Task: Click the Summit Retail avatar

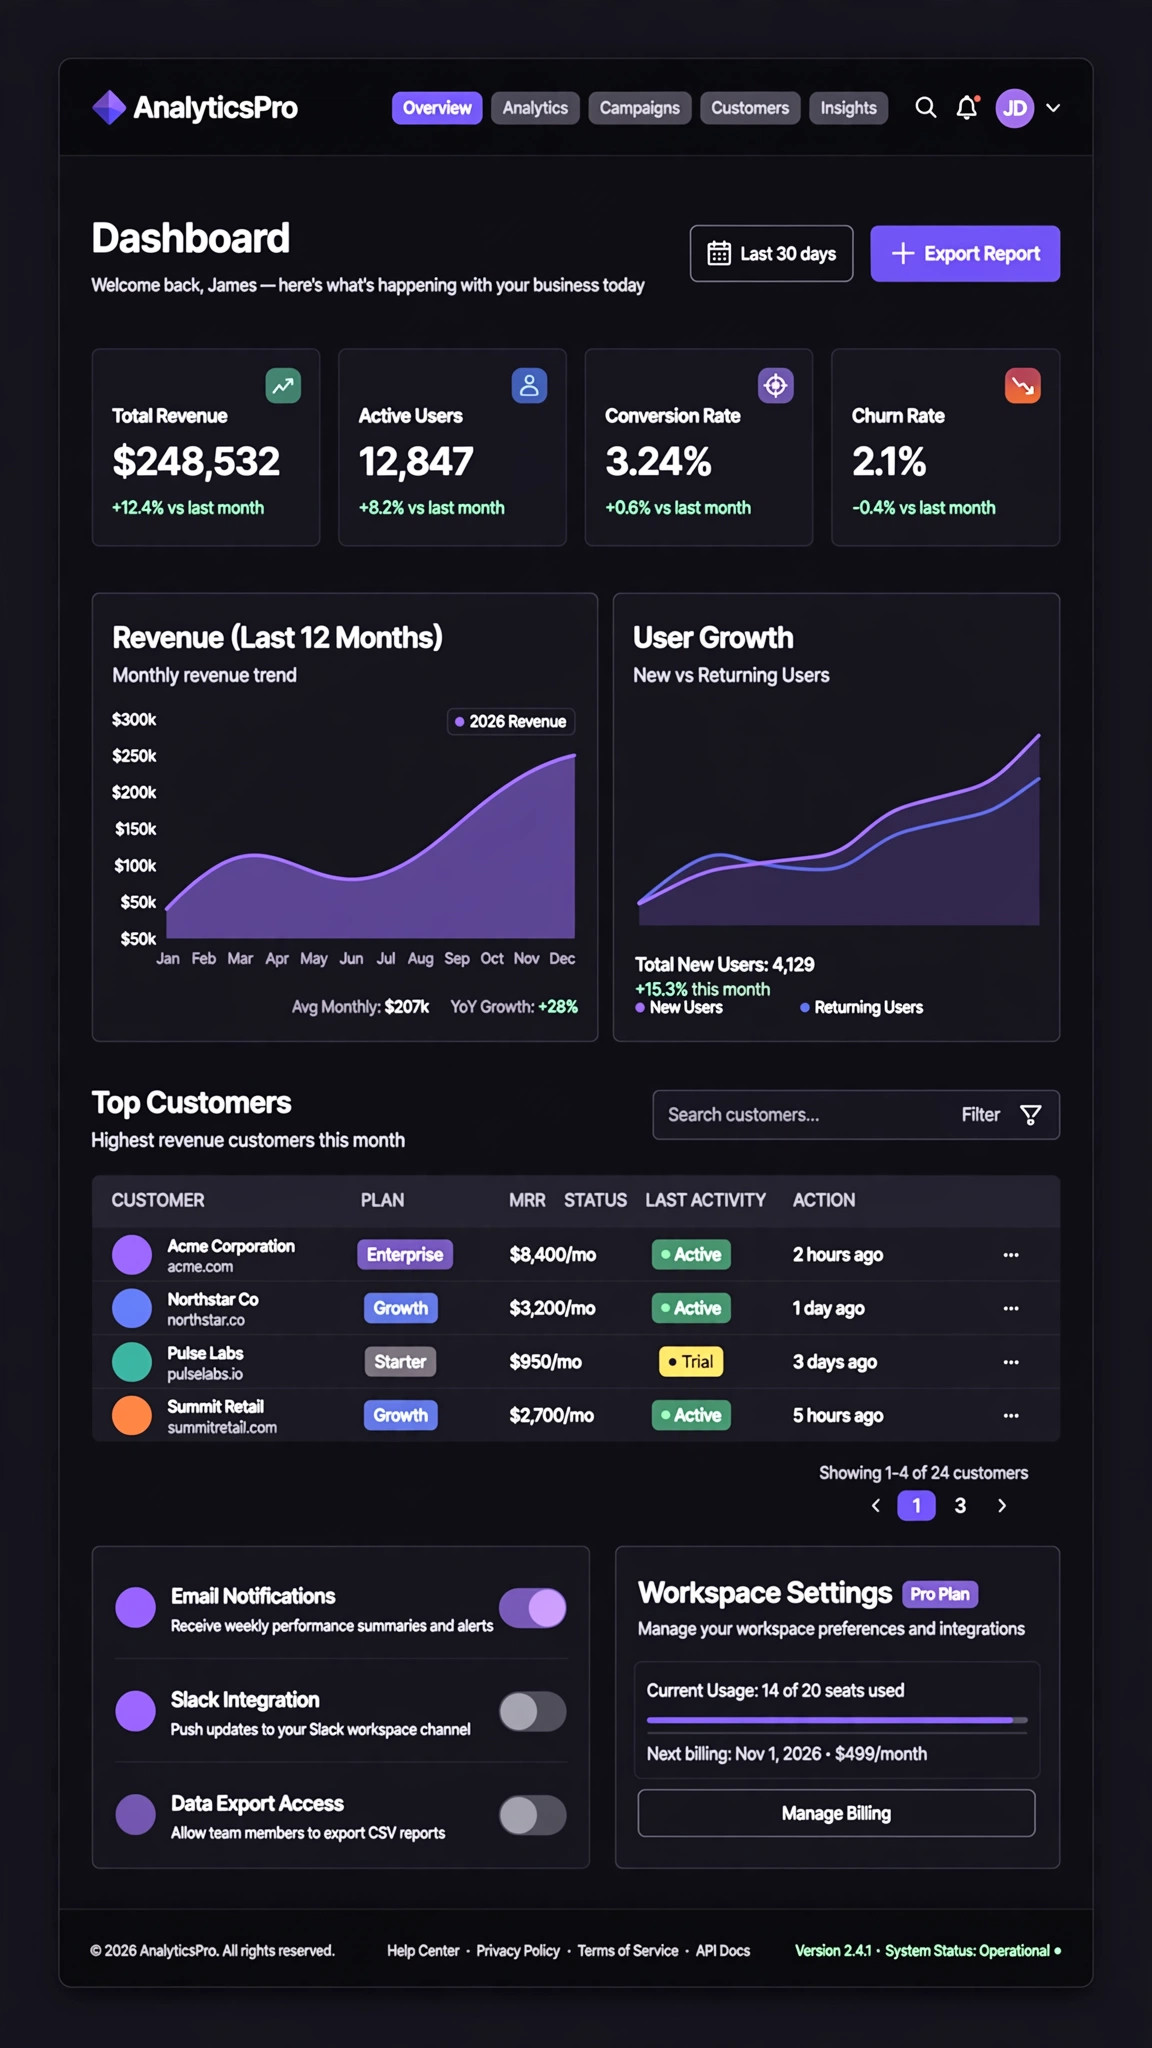Action: click(x=132, y=1415)
